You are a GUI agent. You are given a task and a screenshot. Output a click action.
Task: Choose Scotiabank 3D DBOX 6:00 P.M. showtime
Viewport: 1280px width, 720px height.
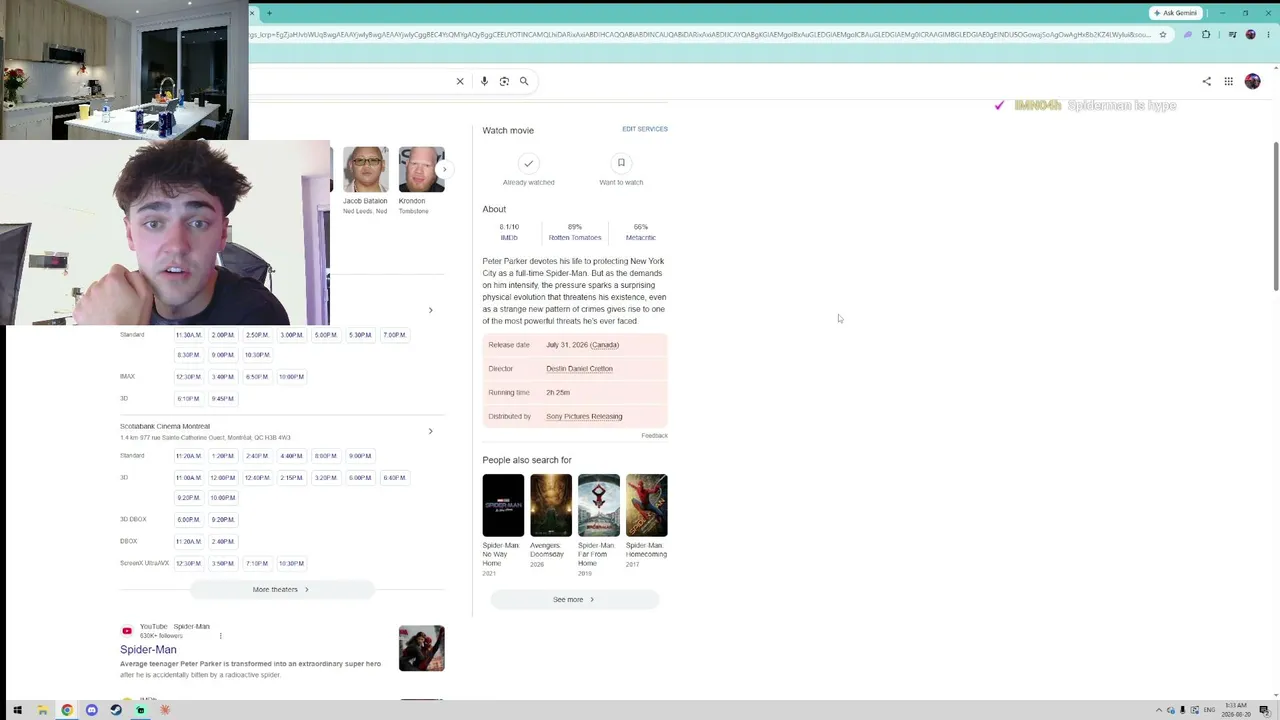pos(188,520)
